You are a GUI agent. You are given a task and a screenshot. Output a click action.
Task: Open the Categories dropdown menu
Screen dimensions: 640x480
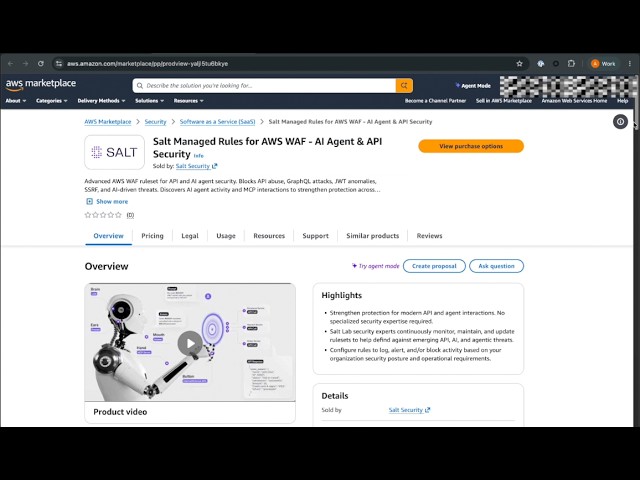tap(51, 101)
